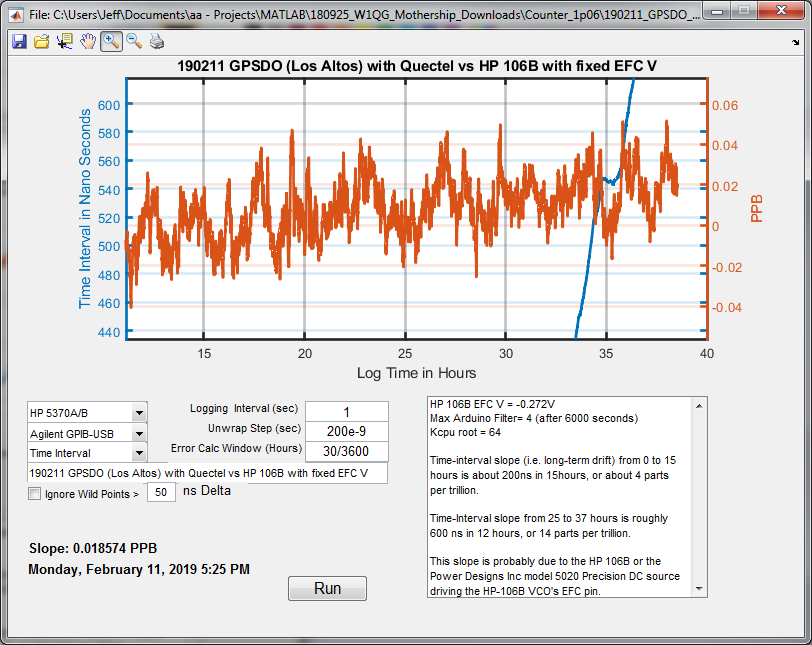Screen dimensions: 812x645
Task: Minimize the MATLAB figure window
Action: click(x=717, y=11)
